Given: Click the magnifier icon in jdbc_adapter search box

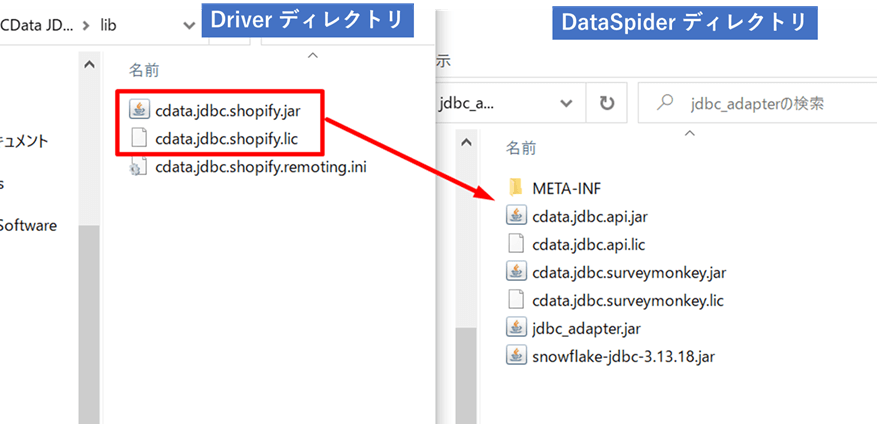Looking at the screenshot, I should coord(664,102).
